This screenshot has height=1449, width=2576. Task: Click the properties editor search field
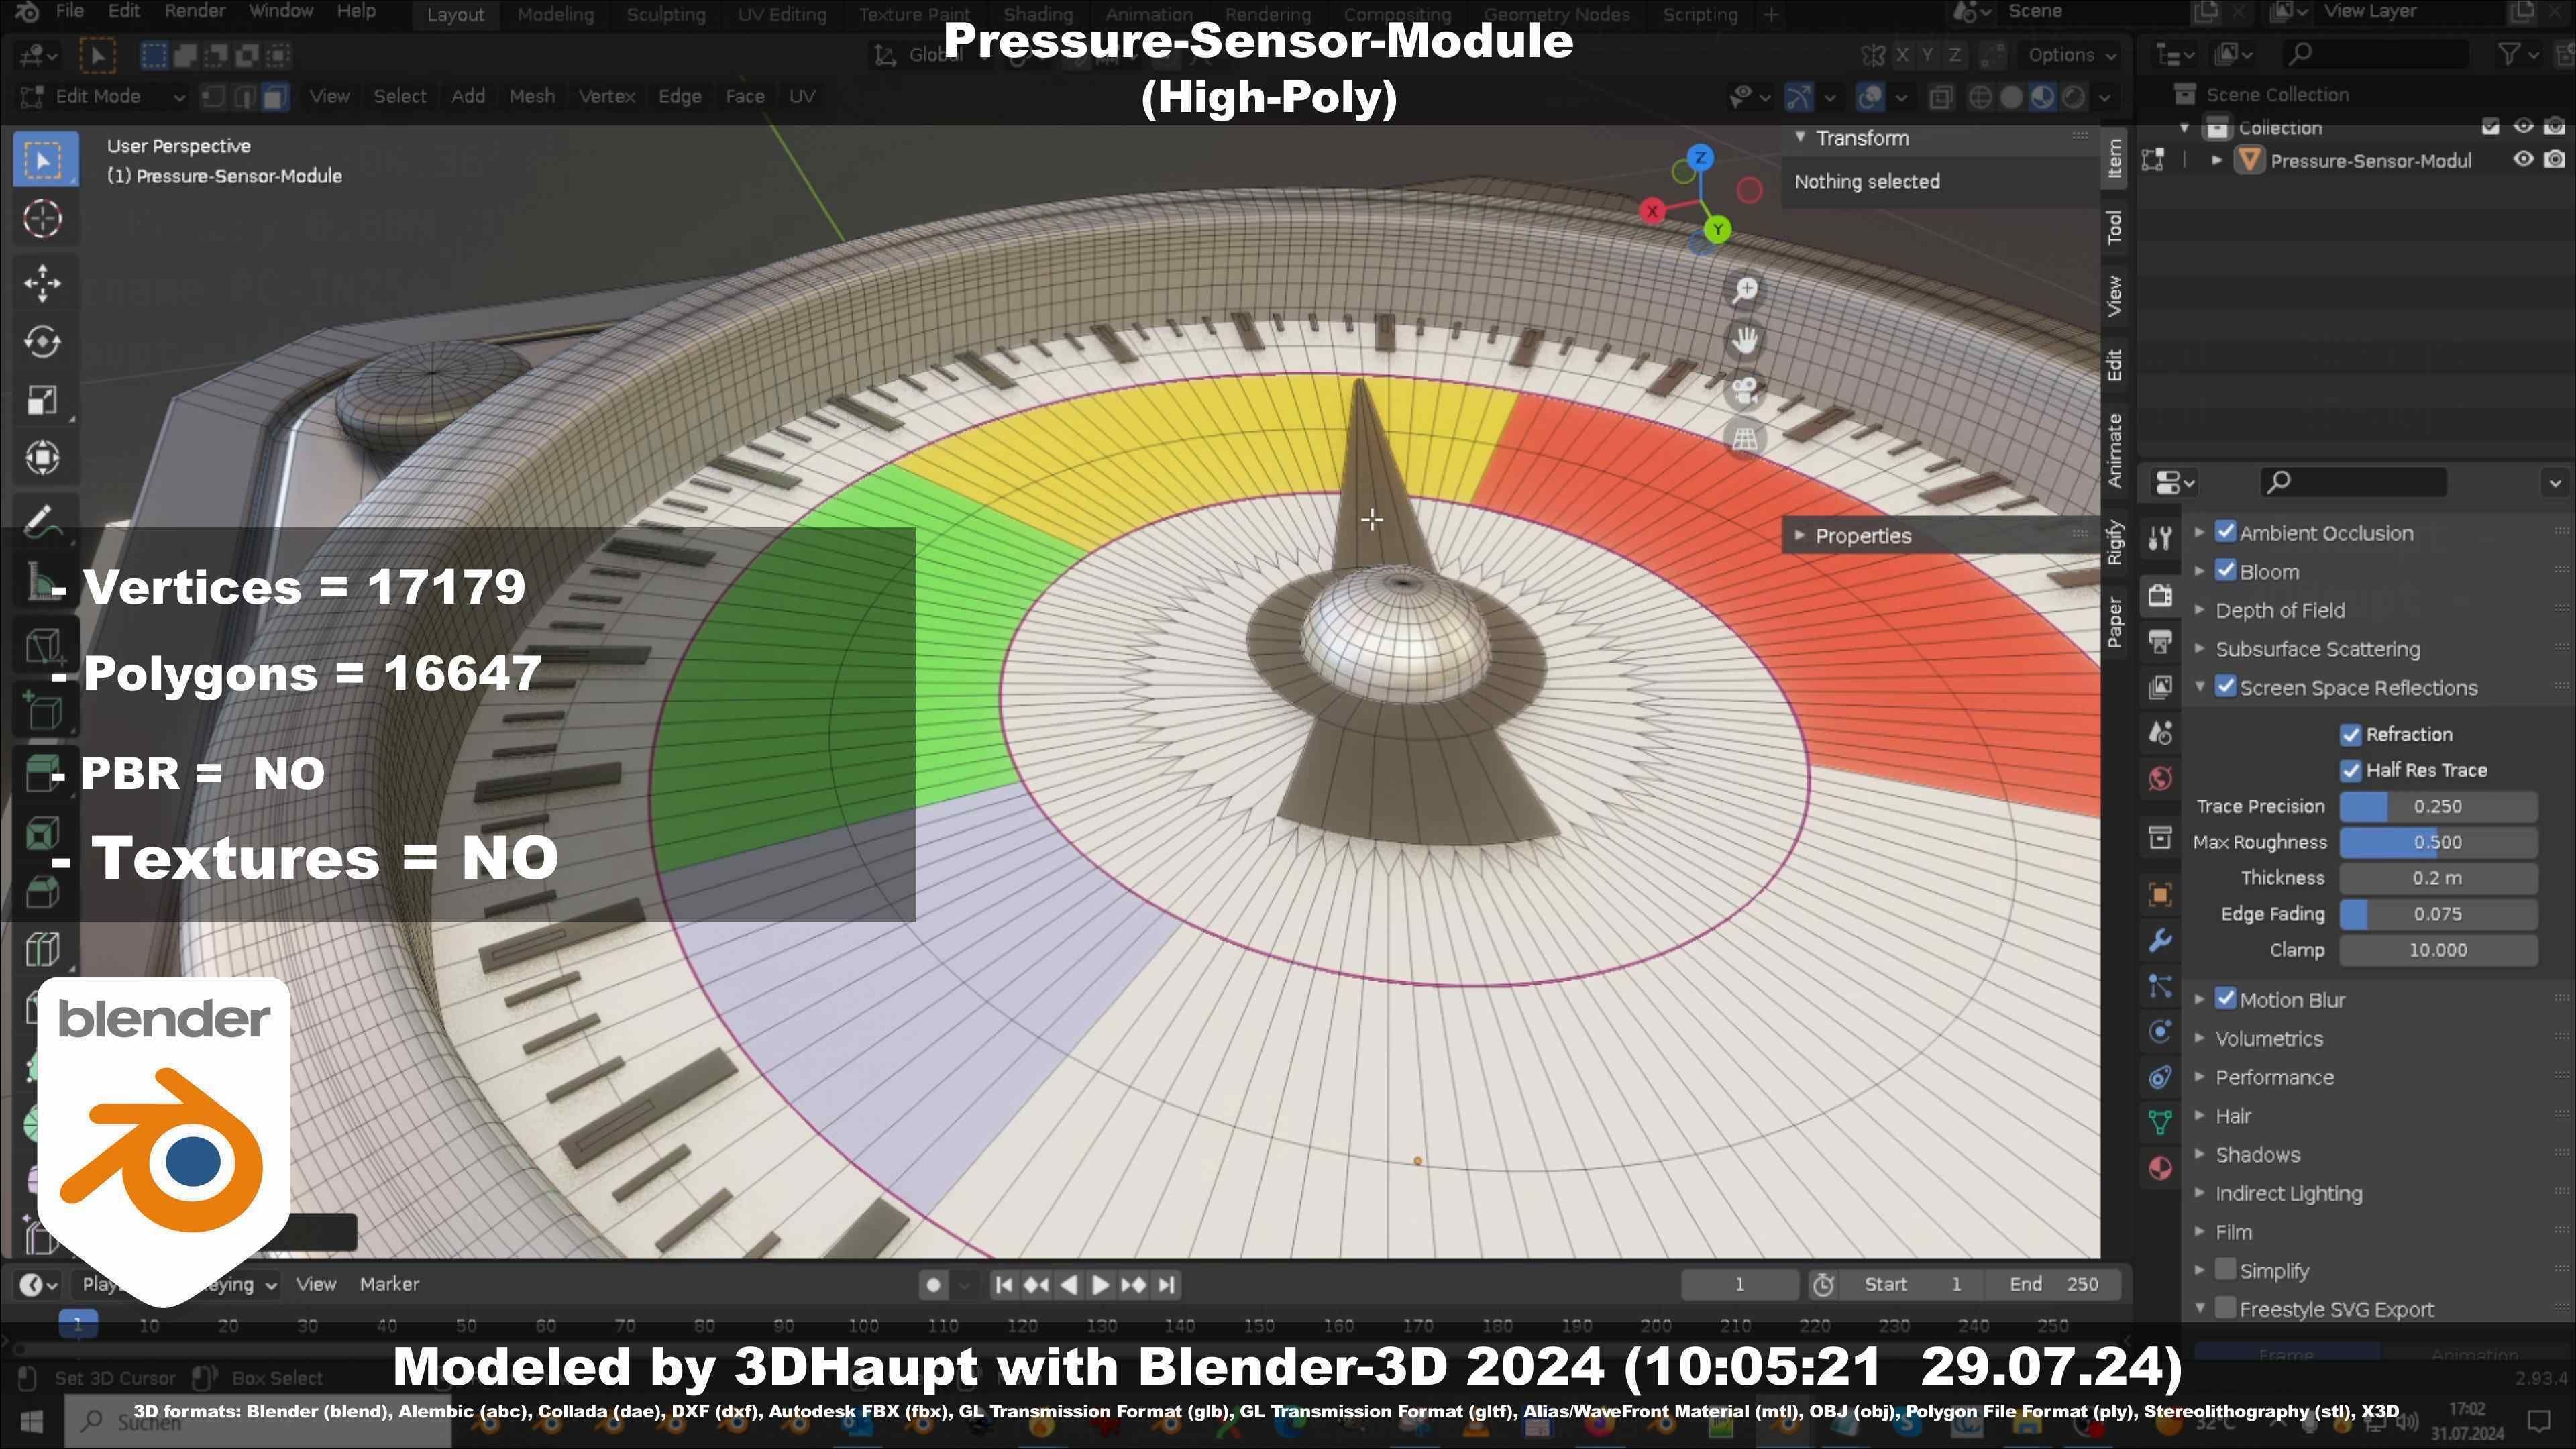[x=2353, y=482]
